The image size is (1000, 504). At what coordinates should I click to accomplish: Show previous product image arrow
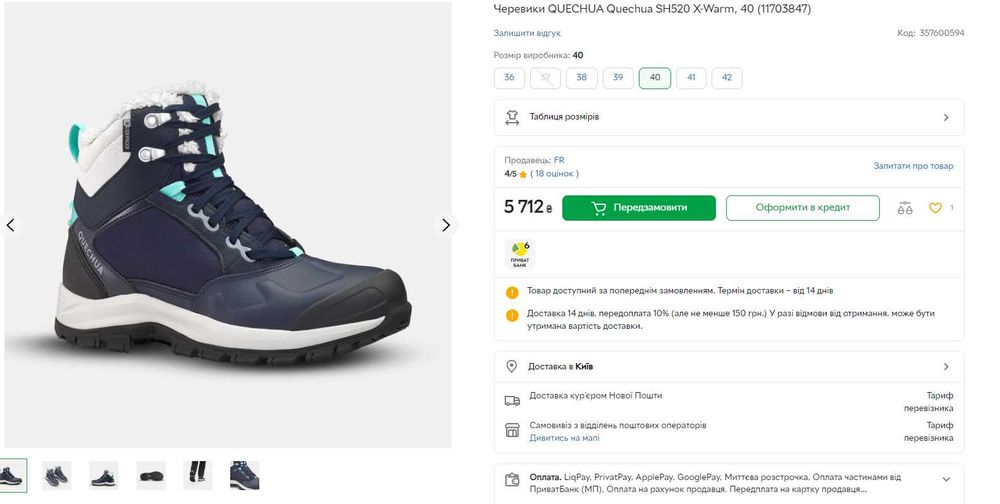click(x=11, y=225)
